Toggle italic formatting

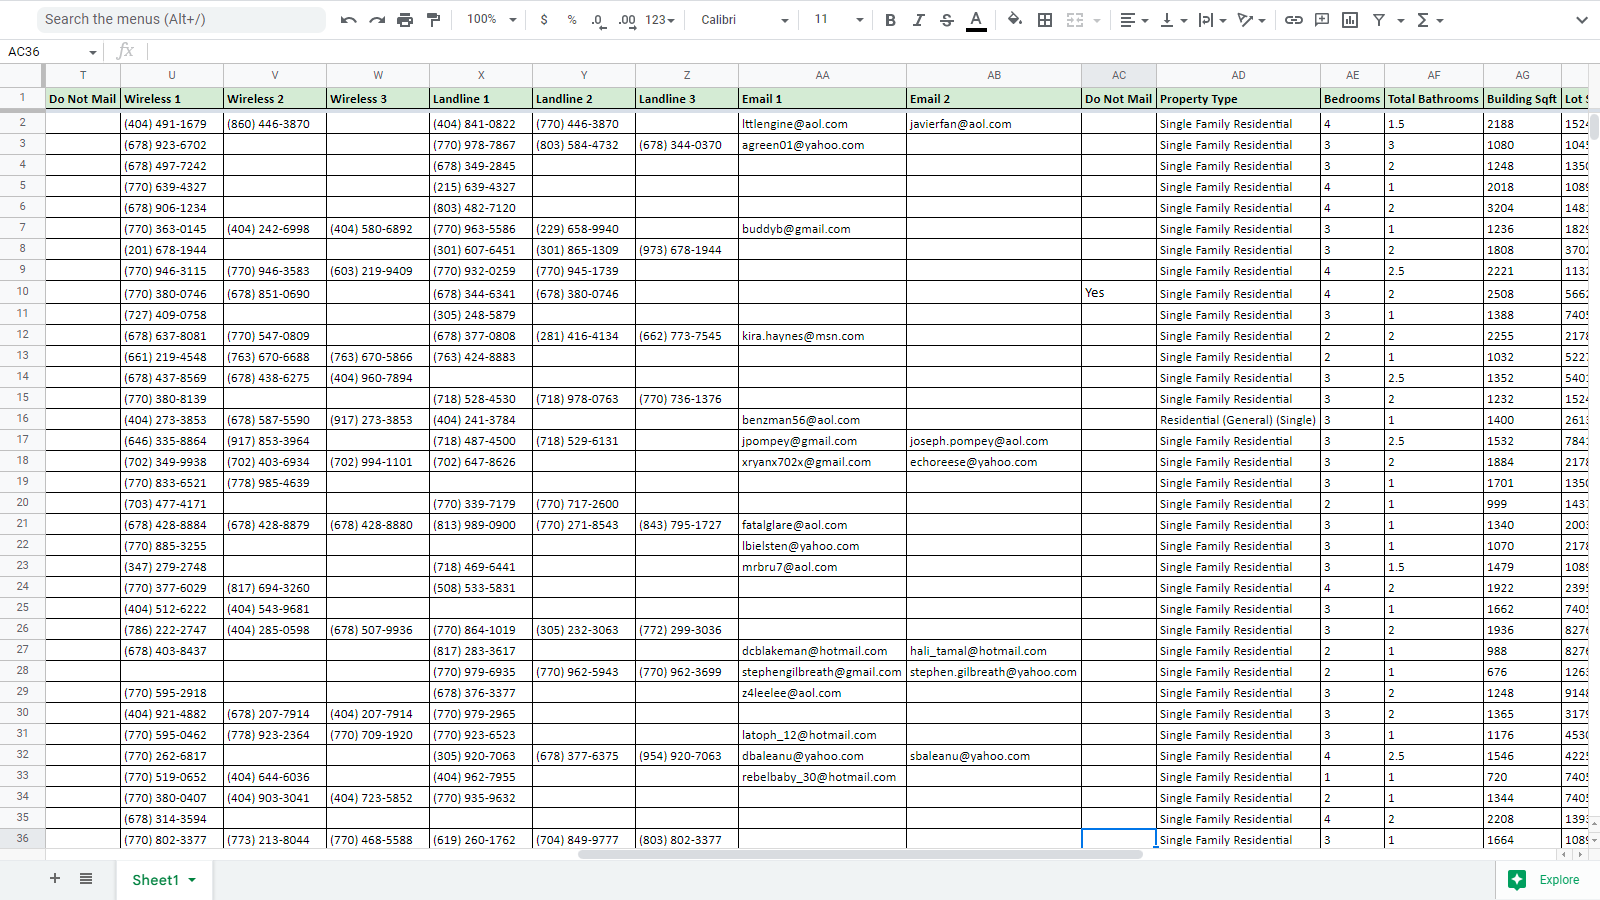[918, 20]
